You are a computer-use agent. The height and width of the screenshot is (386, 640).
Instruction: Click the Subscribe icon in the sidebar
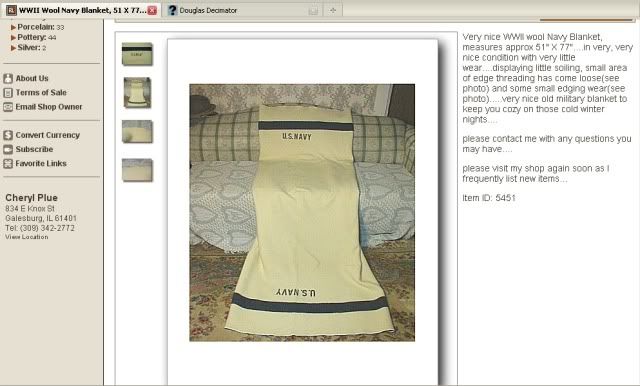point(8,149)
